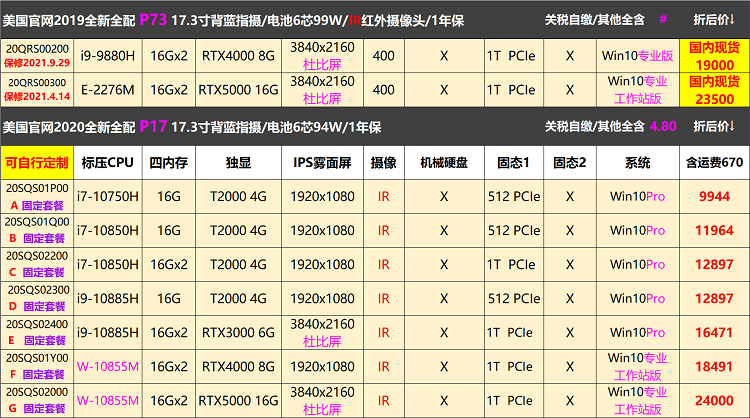Click model cell 20SQS02300 package D
Viewport: 750px width, 418px height.
pos(37,298)
